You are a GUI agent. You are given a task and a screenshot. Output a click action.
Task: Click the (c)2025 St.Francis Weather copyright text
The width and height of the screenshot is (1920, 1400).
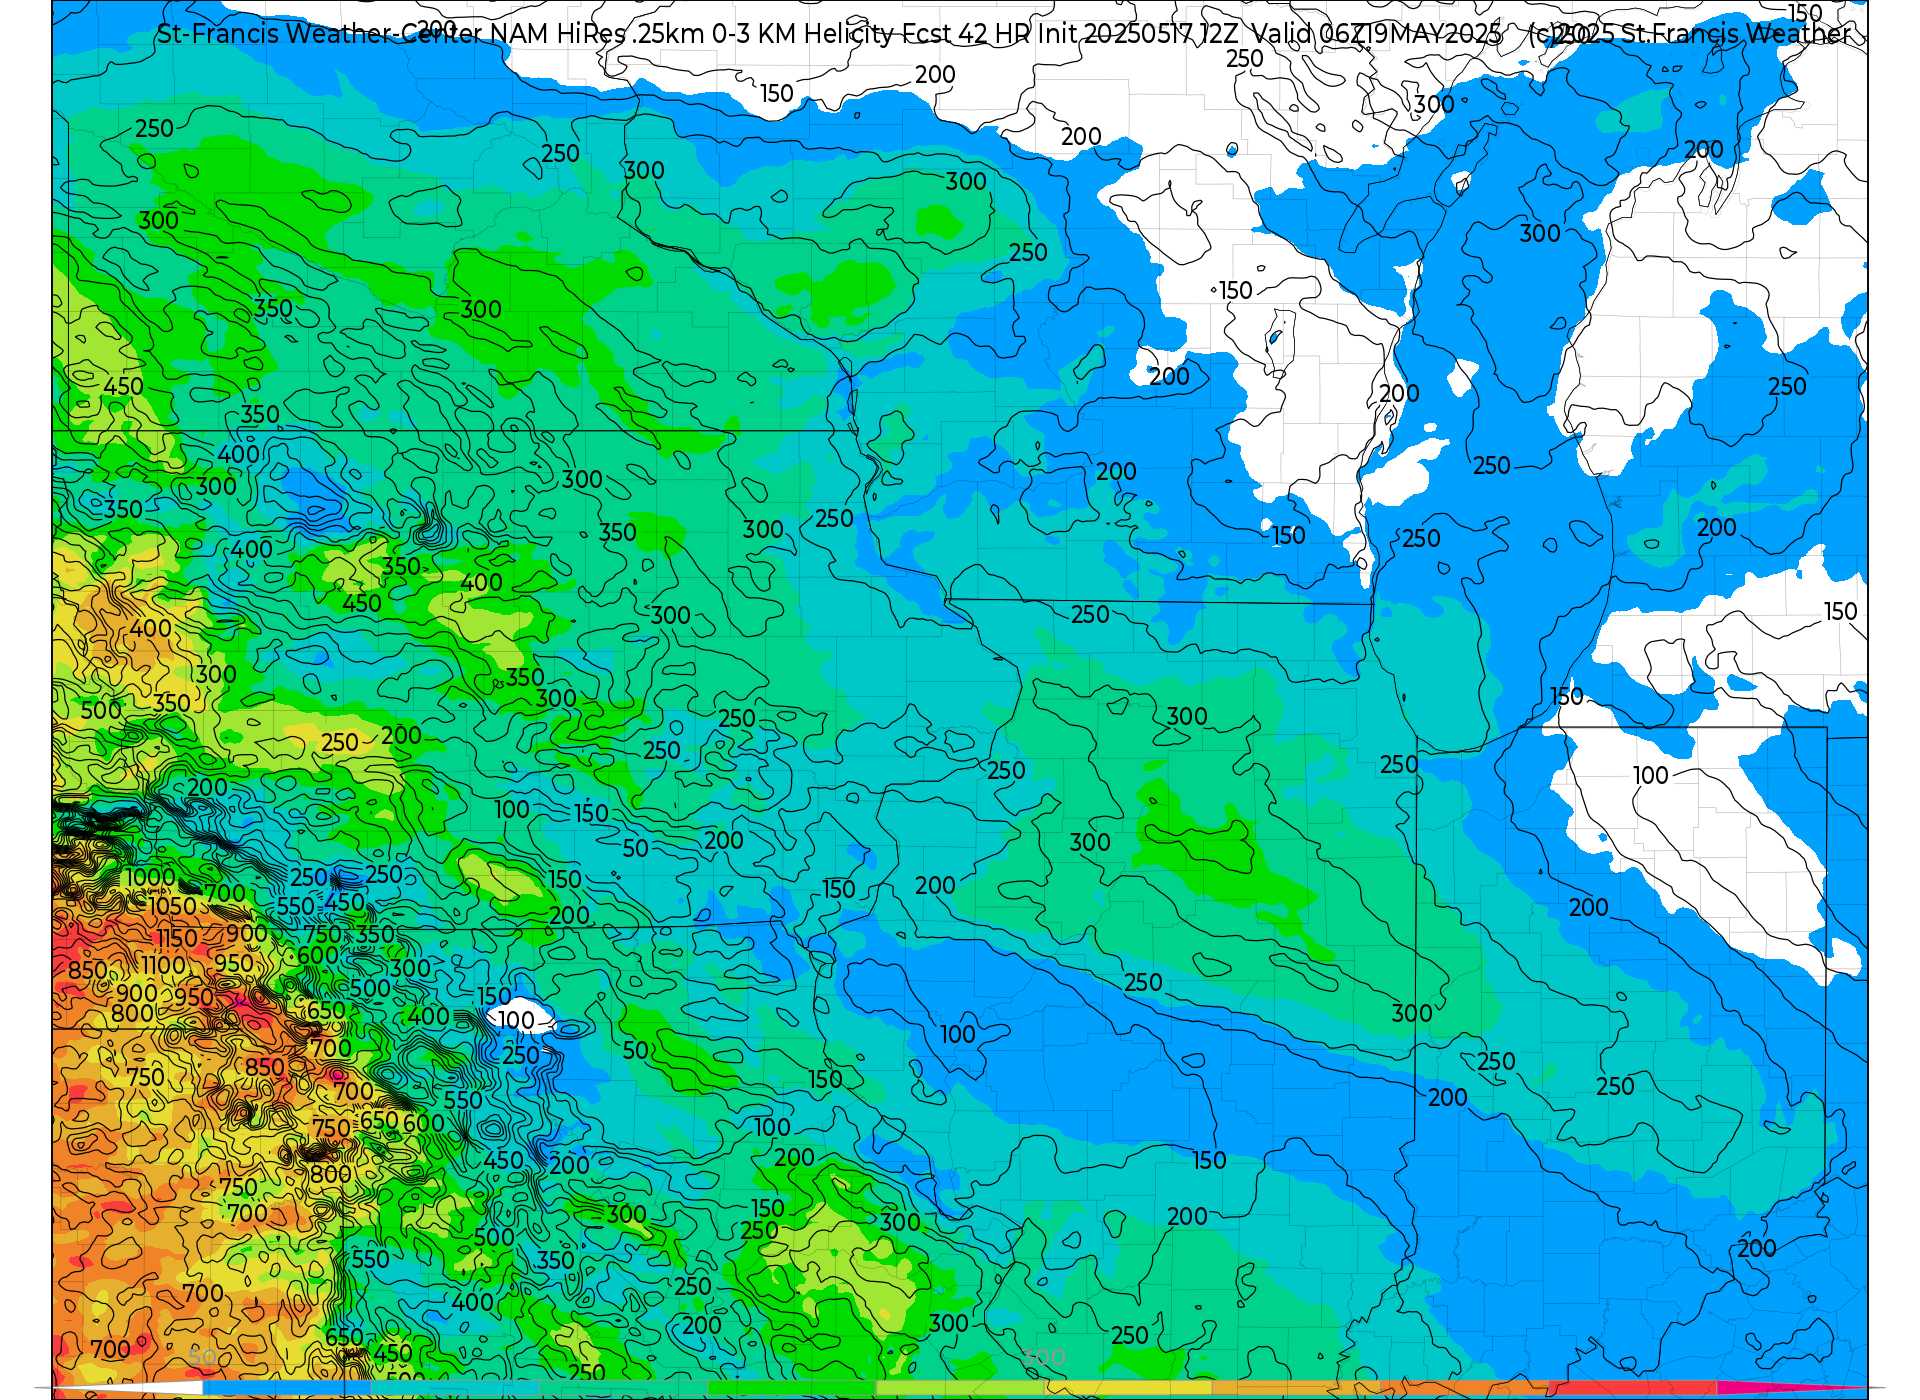pyautogui.click(x=1690, y=34)
